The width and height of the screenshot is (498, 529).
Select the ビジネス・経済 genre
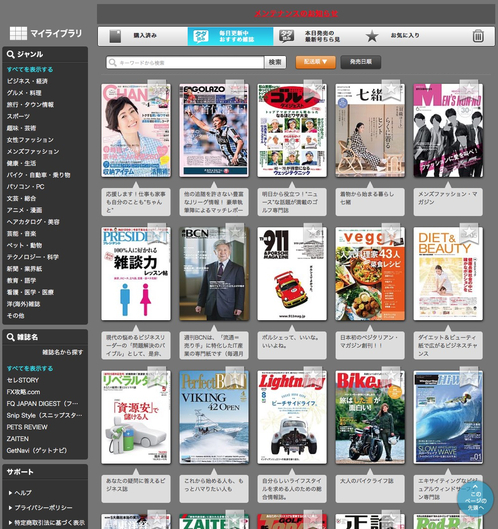tap(27, 81)
